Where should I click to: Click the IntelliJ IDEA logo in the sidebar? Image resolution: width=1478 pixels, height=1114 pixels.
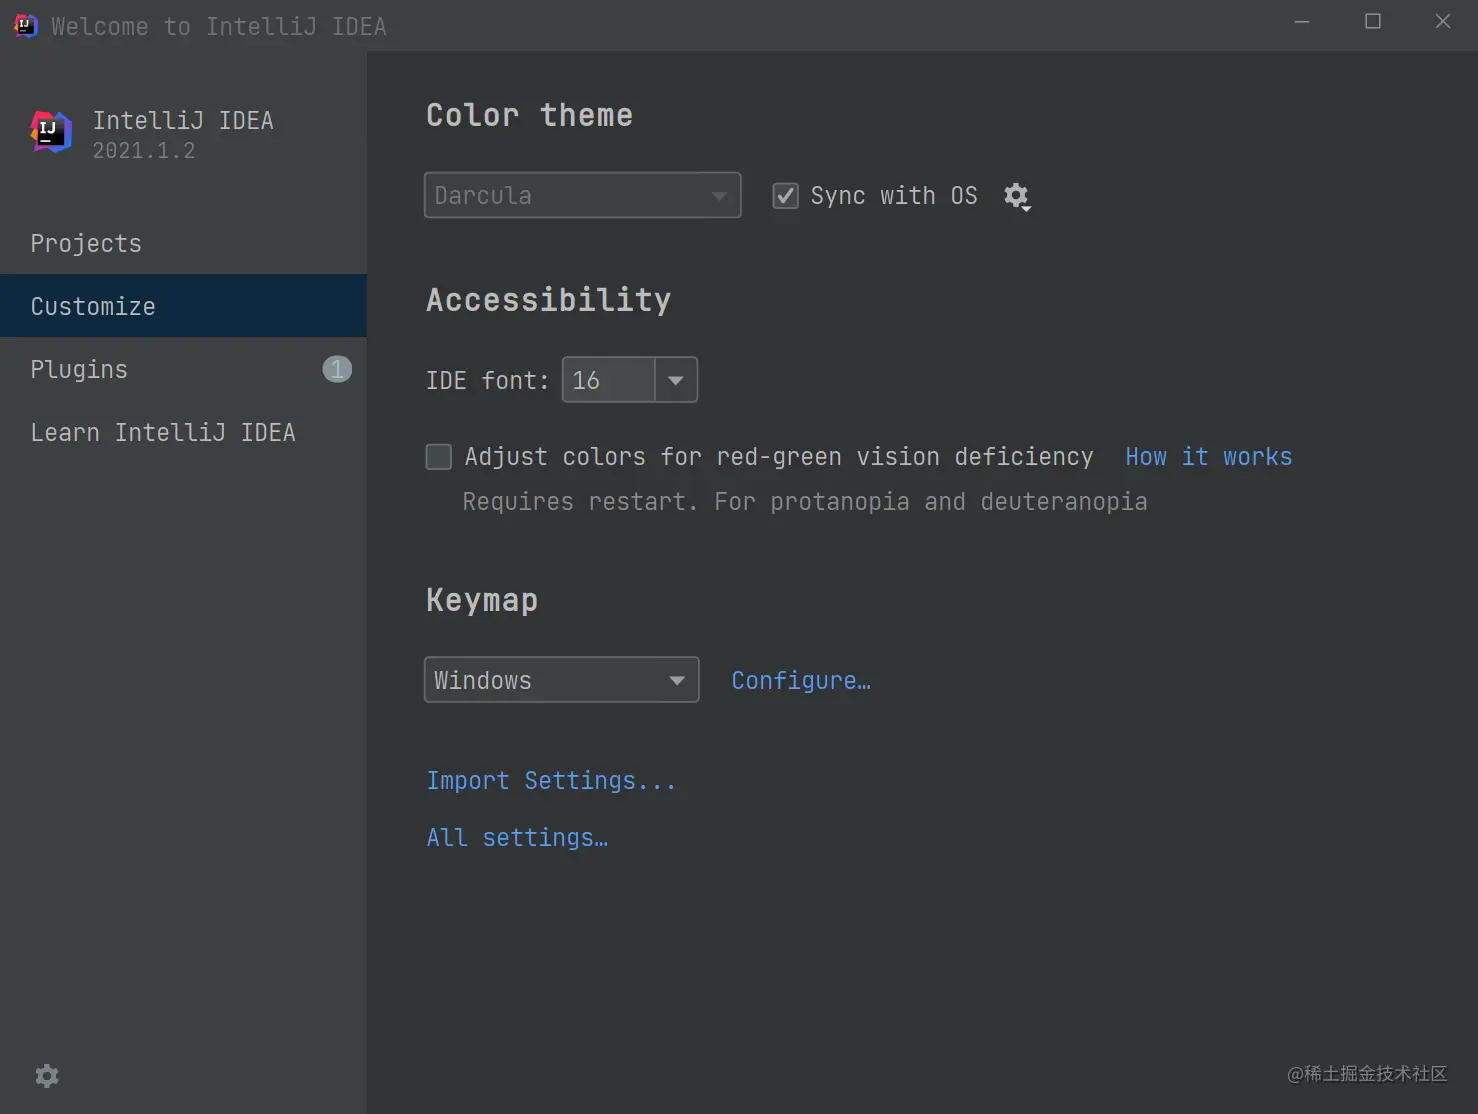point(51,132)
